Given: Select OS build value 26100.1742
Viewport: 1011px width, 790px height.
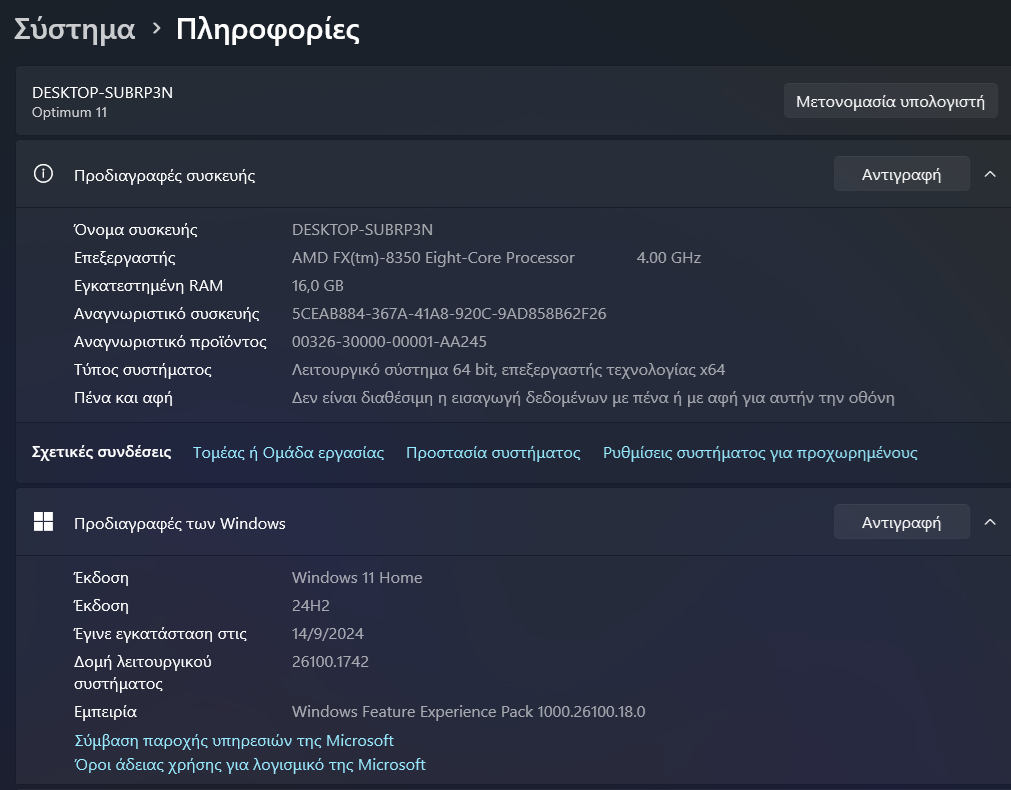Looking at the screenshot, I should pyautogui.click(x=330, y=662).
